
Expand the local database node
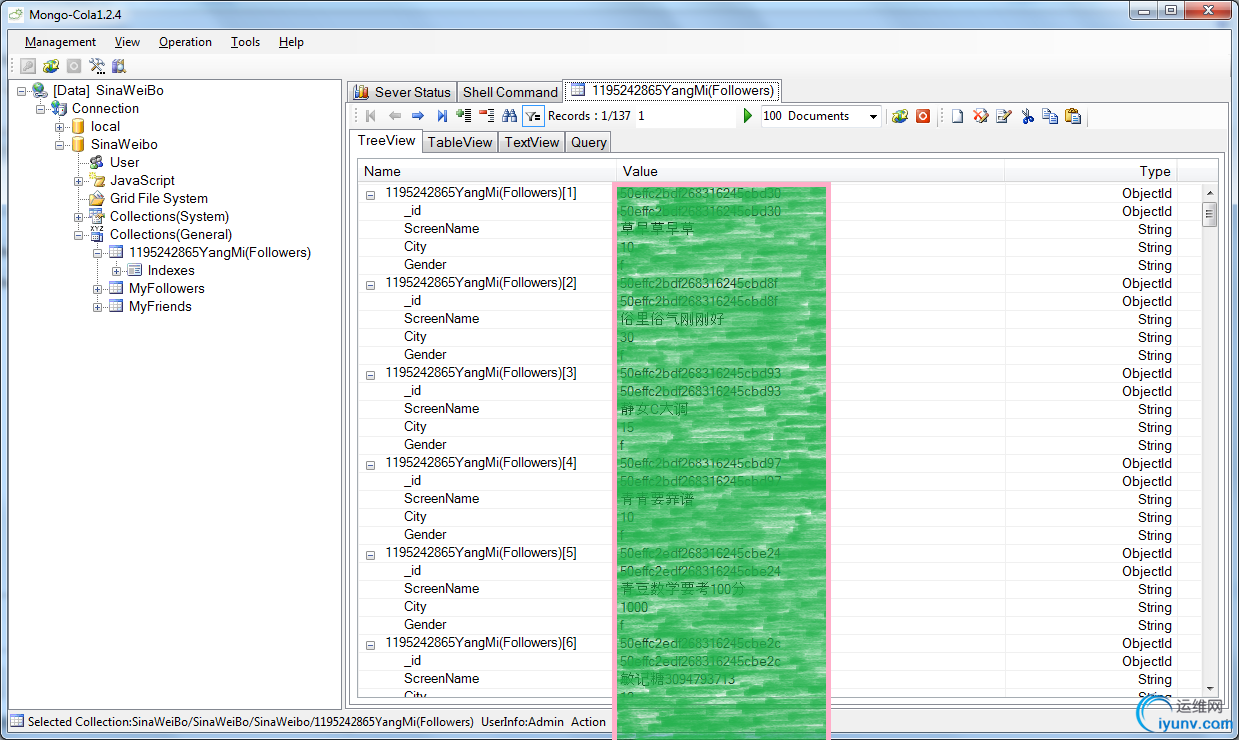point(60,127)
